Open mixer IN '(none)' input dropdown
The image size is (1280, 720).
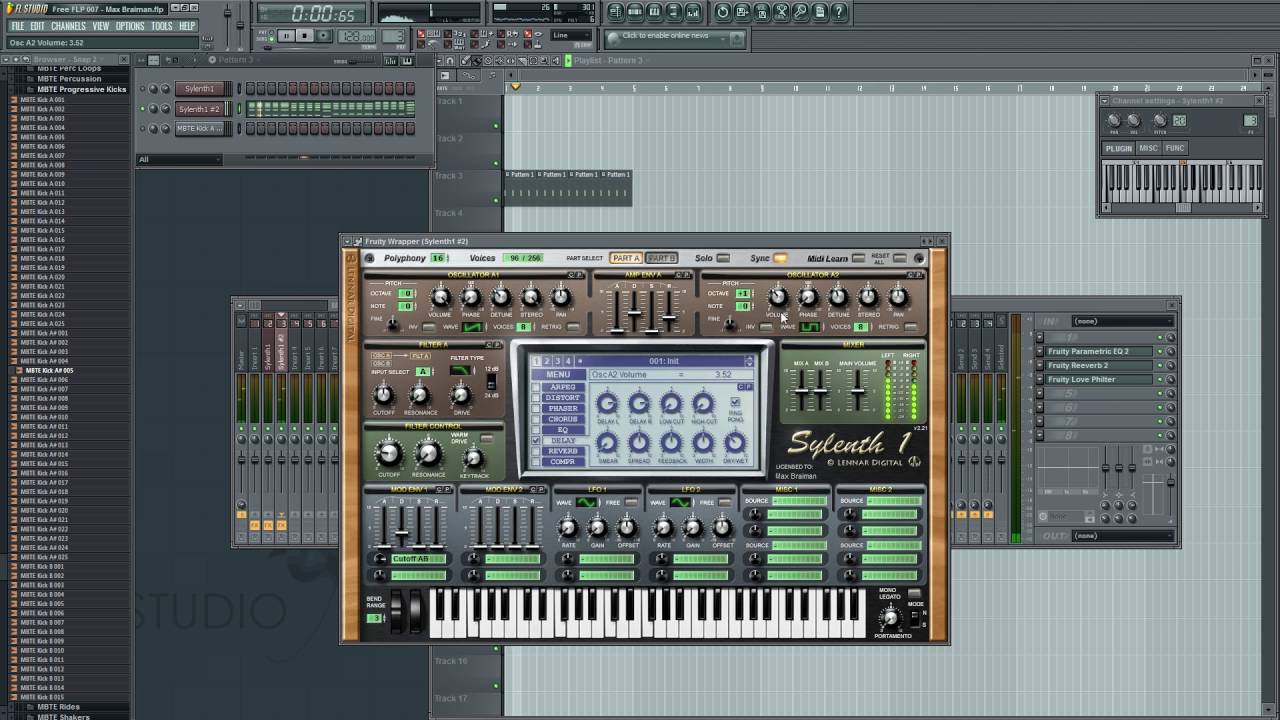tap(1122, 321)
